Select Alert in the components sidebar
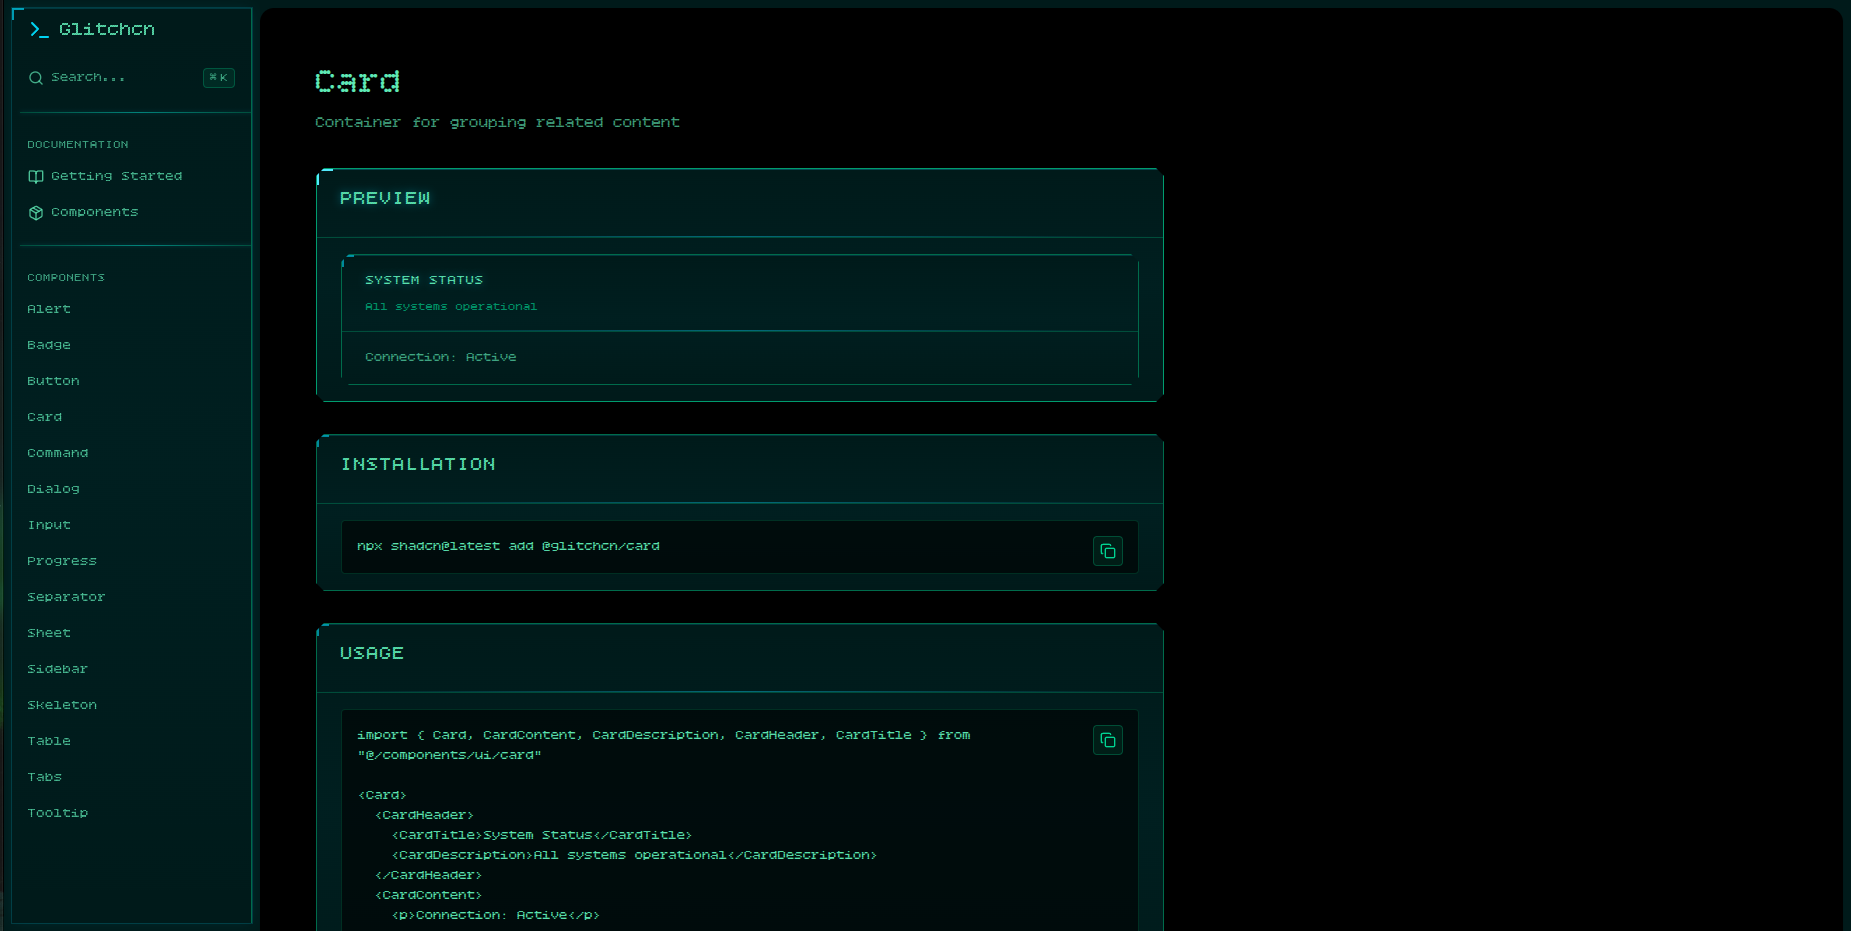The image size is (1851, 931). tap(49, 309)
